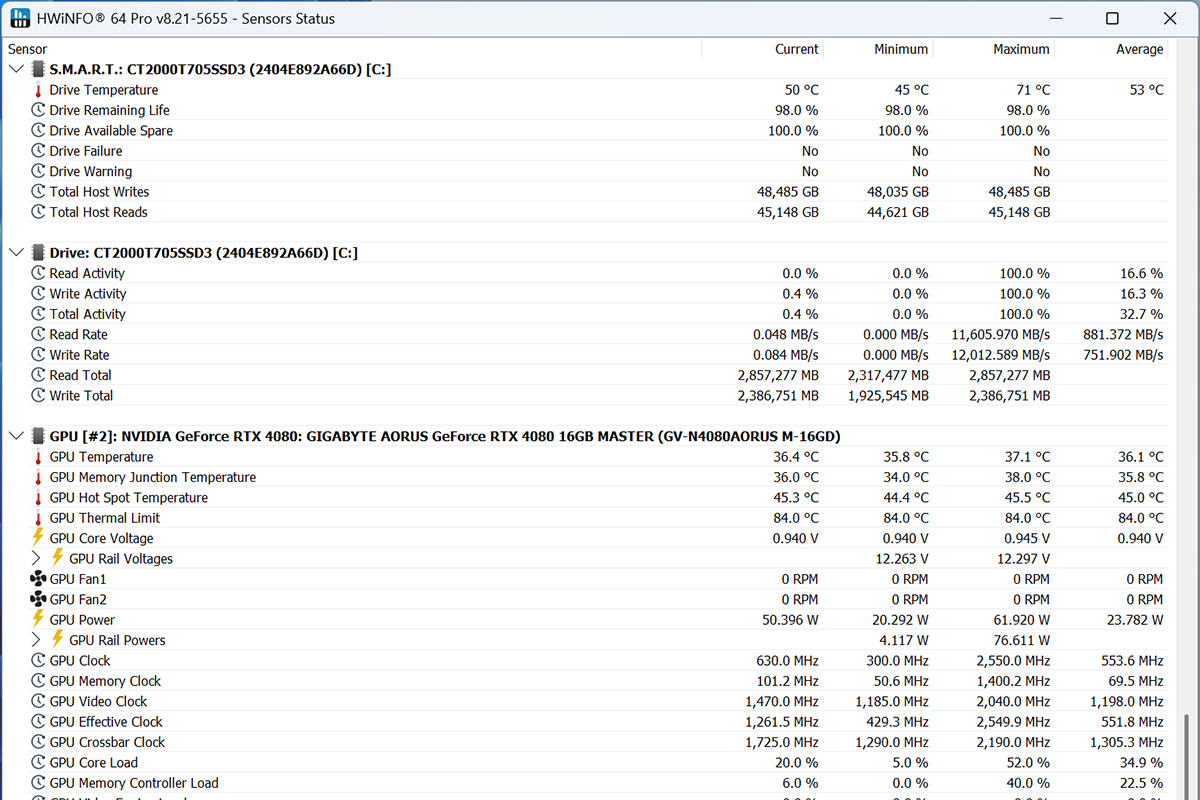Click the GPU Rail Voltages lightning icon
Viewport: 1200px width, 800px height.
(58, 559)
